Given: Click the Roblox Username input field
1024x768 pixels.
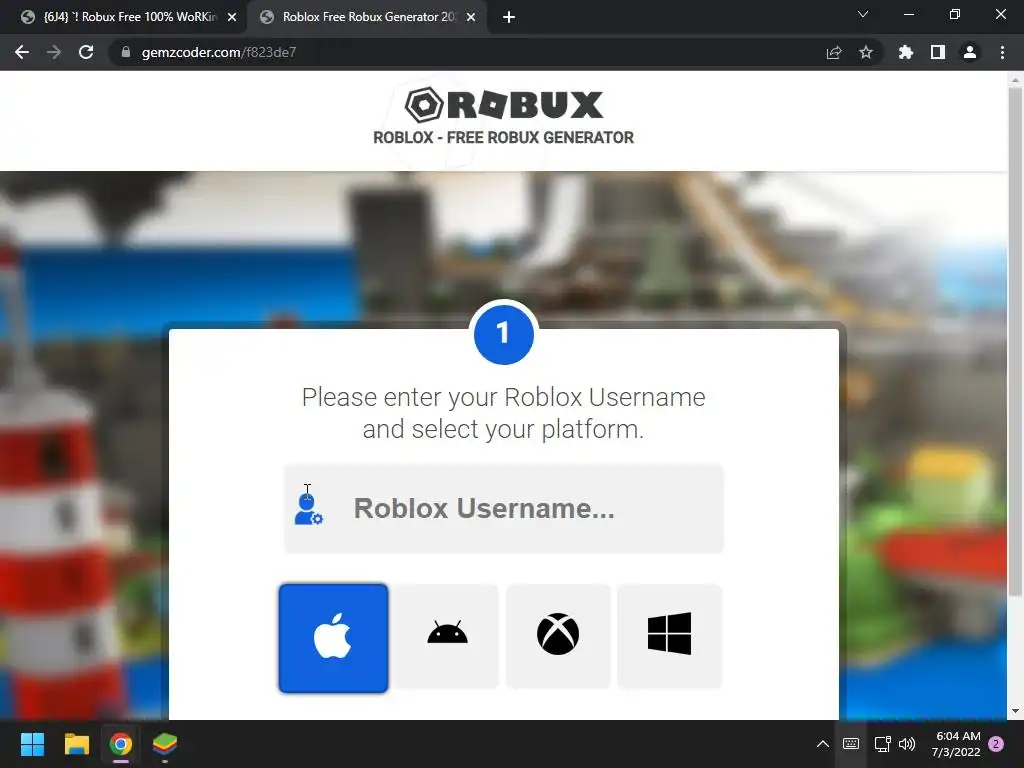Looking at the screenshot, I should (x=504, y=509).
